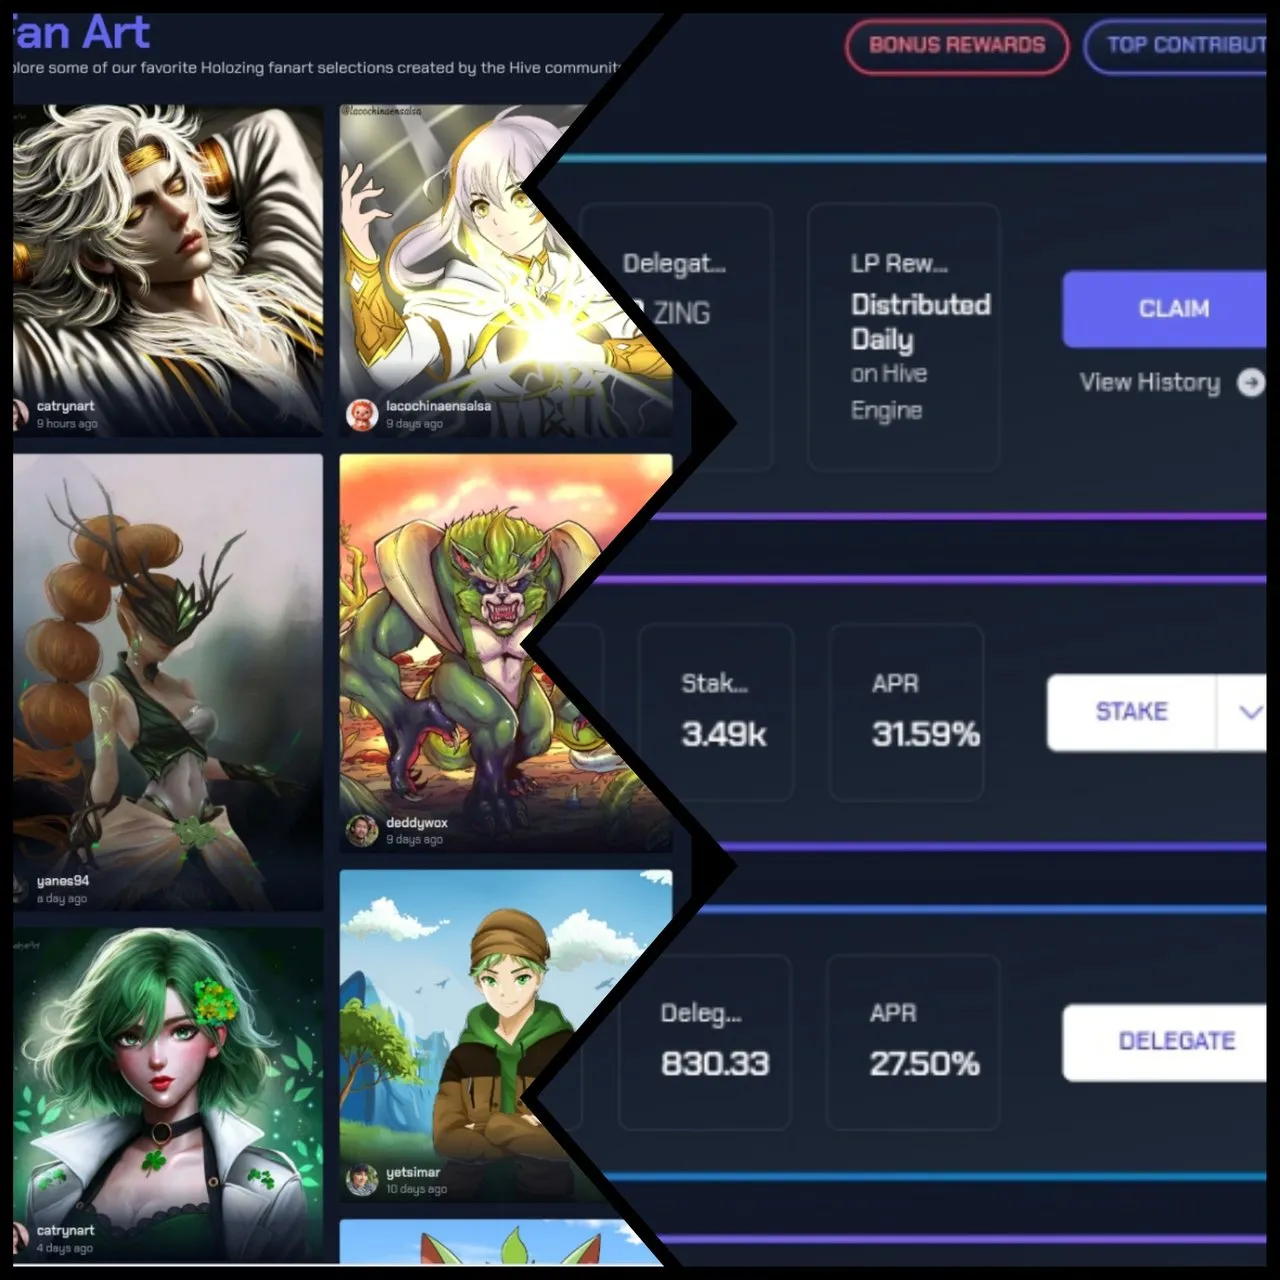
Task: Click deddywox's profile avatar icon
Action: pyautogui.click(x=361, y=830)
